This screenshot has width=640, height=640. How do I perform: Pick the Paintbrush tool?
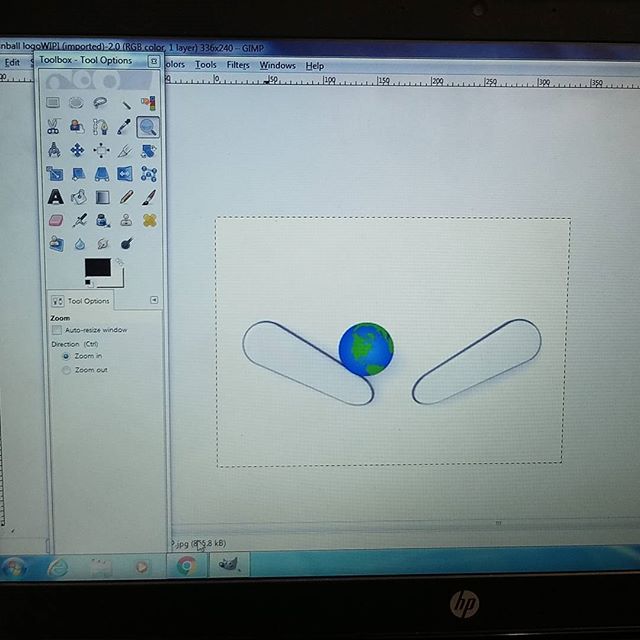pyautogui.click(x=149, y=197)
